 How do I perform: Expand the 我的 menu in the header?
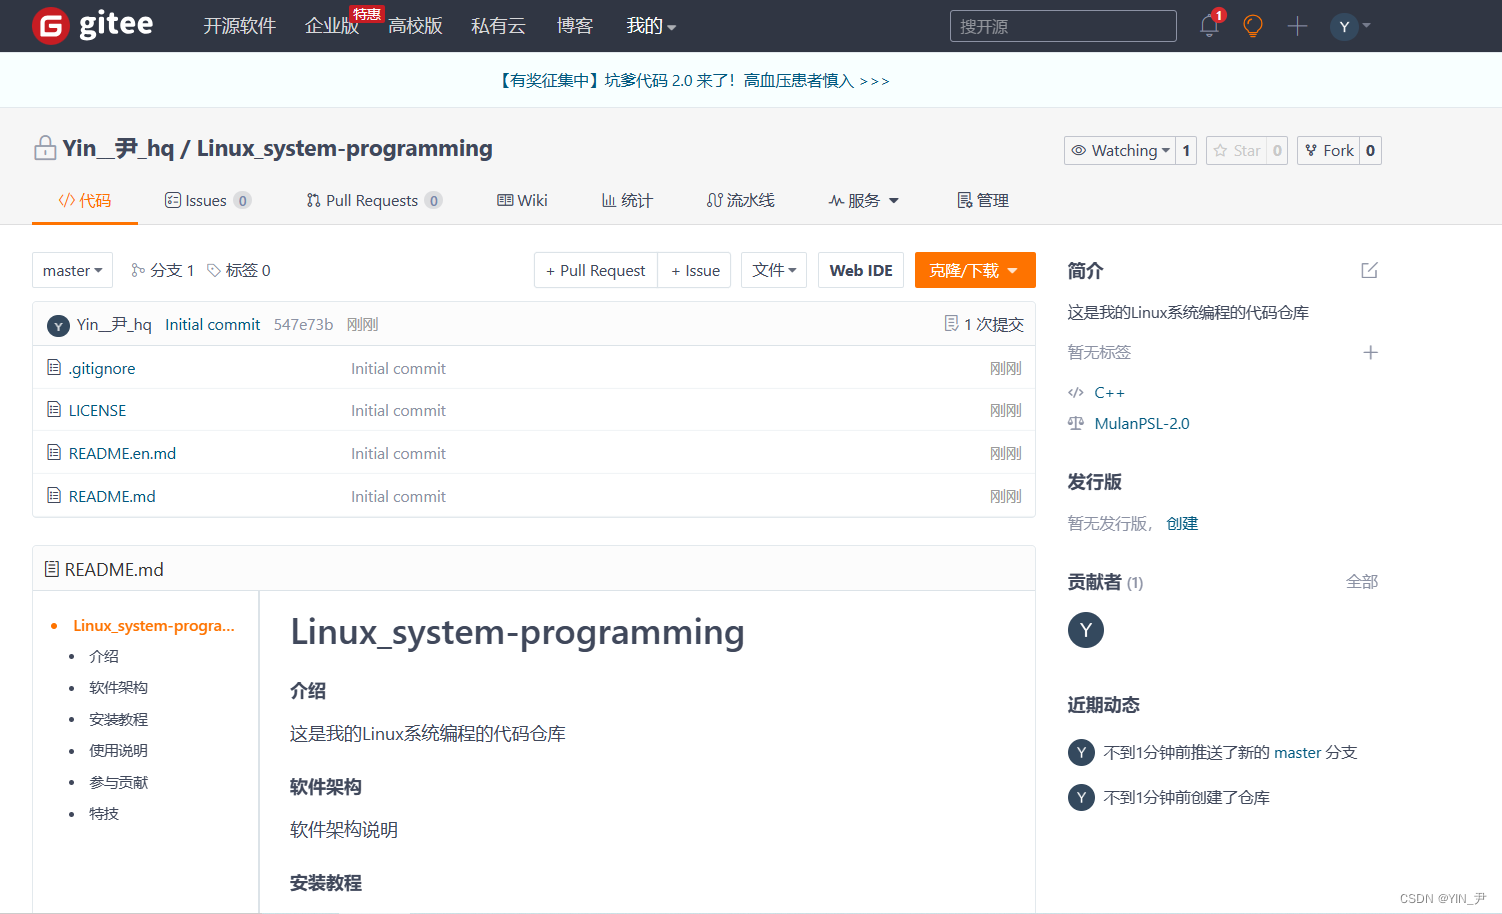click(x=651, y=26)
